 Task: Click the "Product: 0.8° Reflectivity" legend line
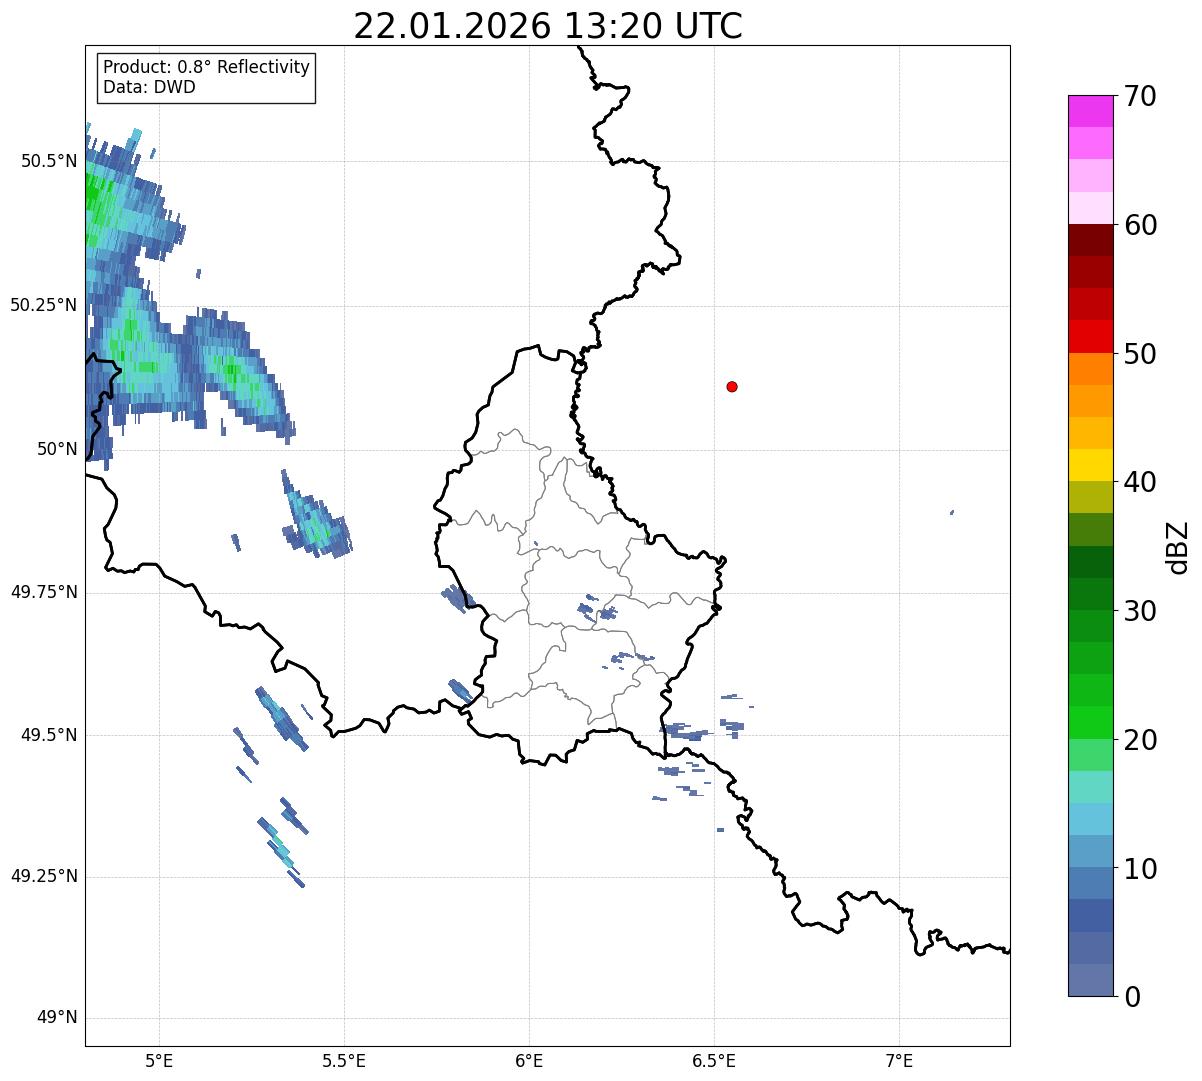coord(207,67)
